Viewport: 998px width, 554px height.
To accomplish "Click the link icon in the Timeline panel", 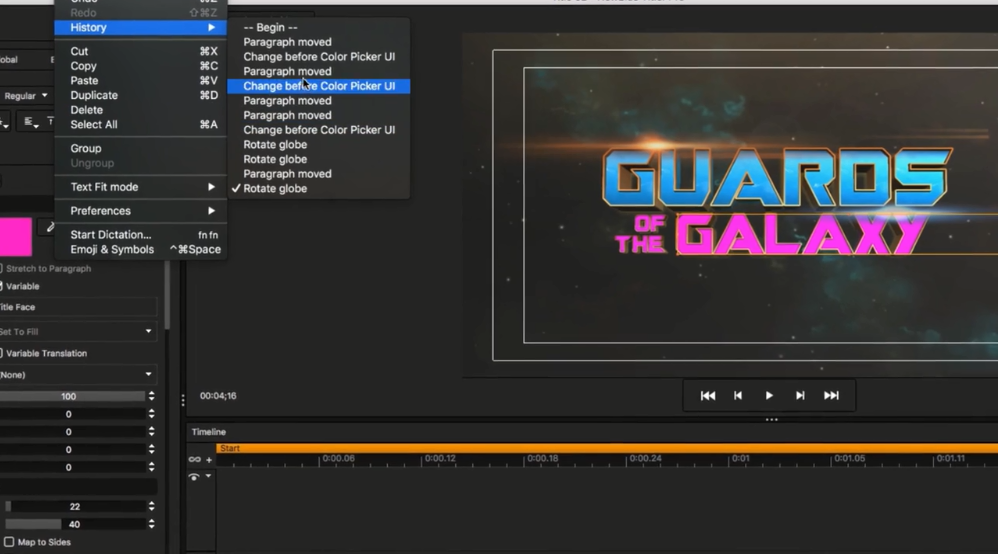I will tap(194, 460).
